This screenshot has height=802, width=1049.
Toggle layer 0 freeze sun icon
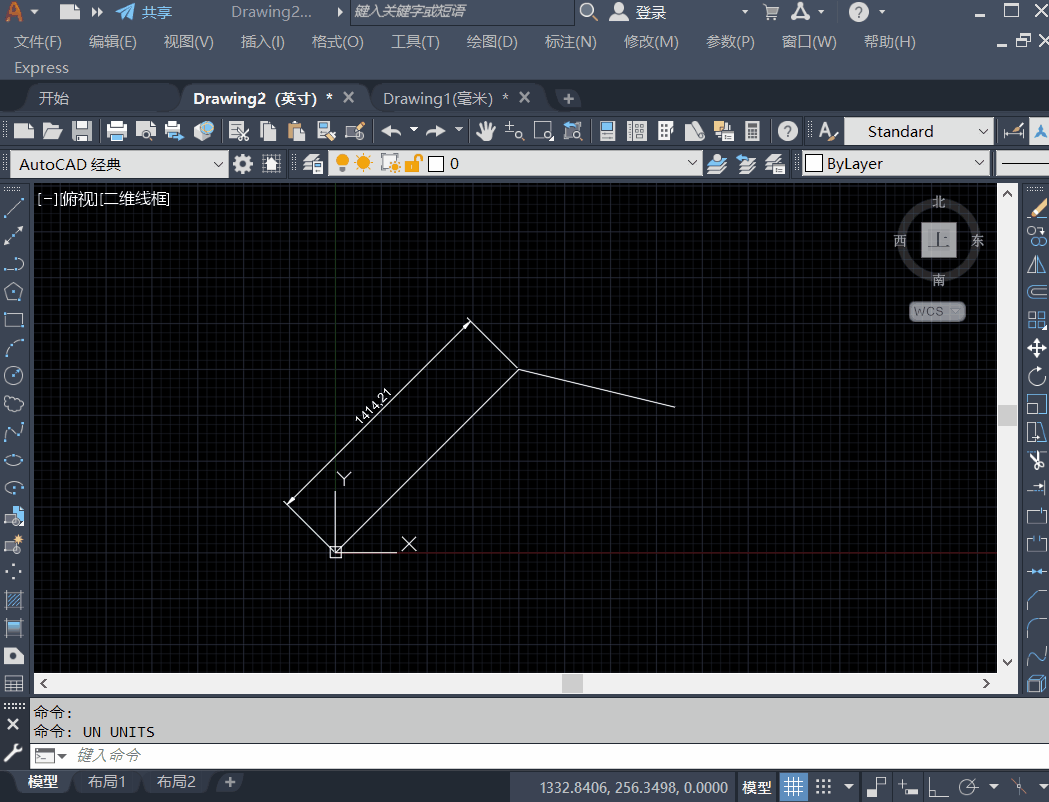pyautogui.click(x=363, y=163)
